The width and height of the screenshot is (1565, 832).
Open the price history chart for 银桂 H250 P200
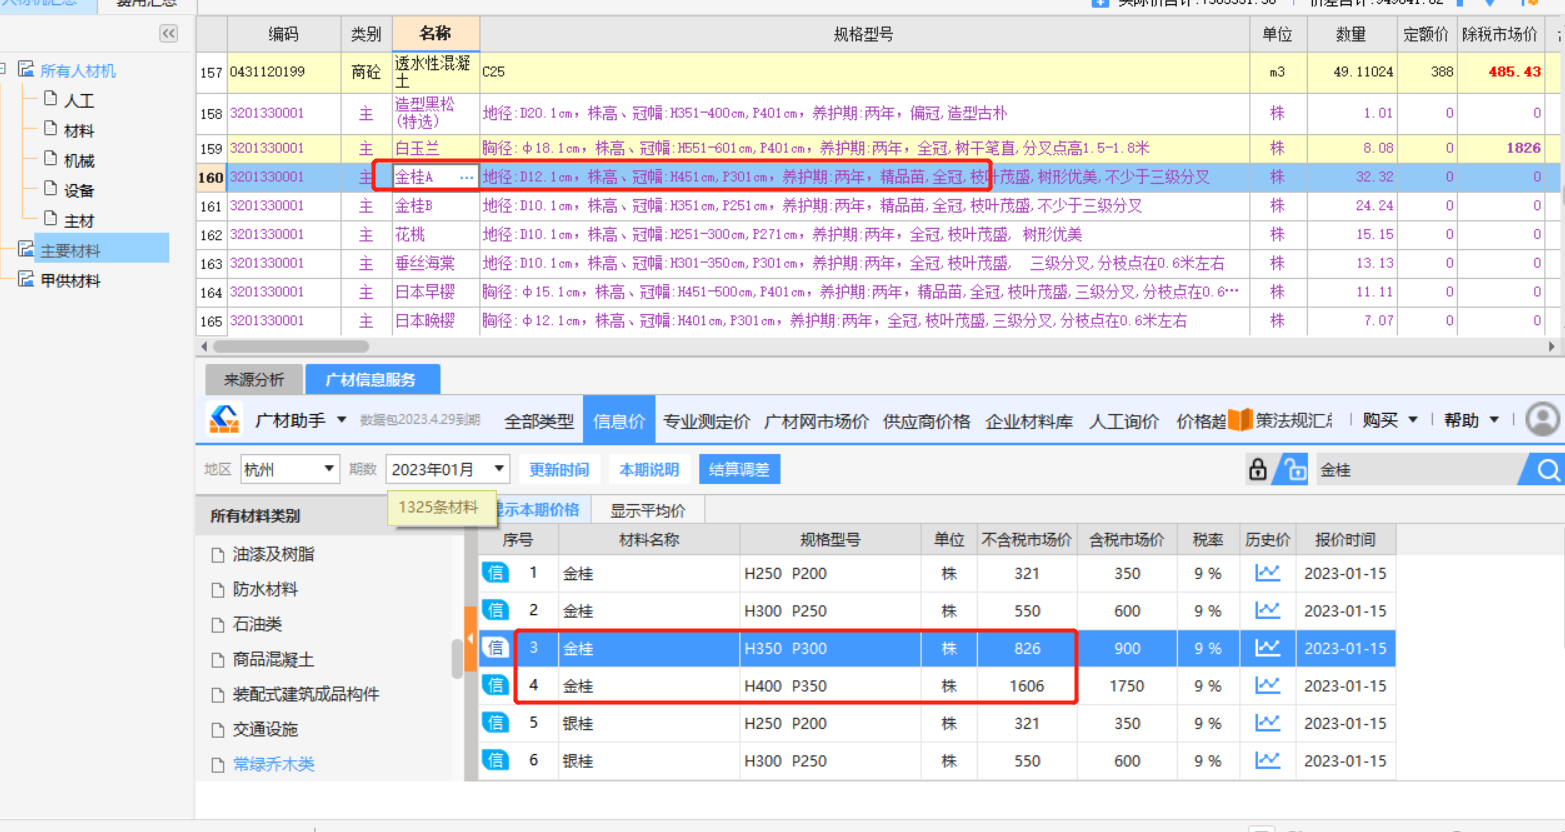[1267, 723]
